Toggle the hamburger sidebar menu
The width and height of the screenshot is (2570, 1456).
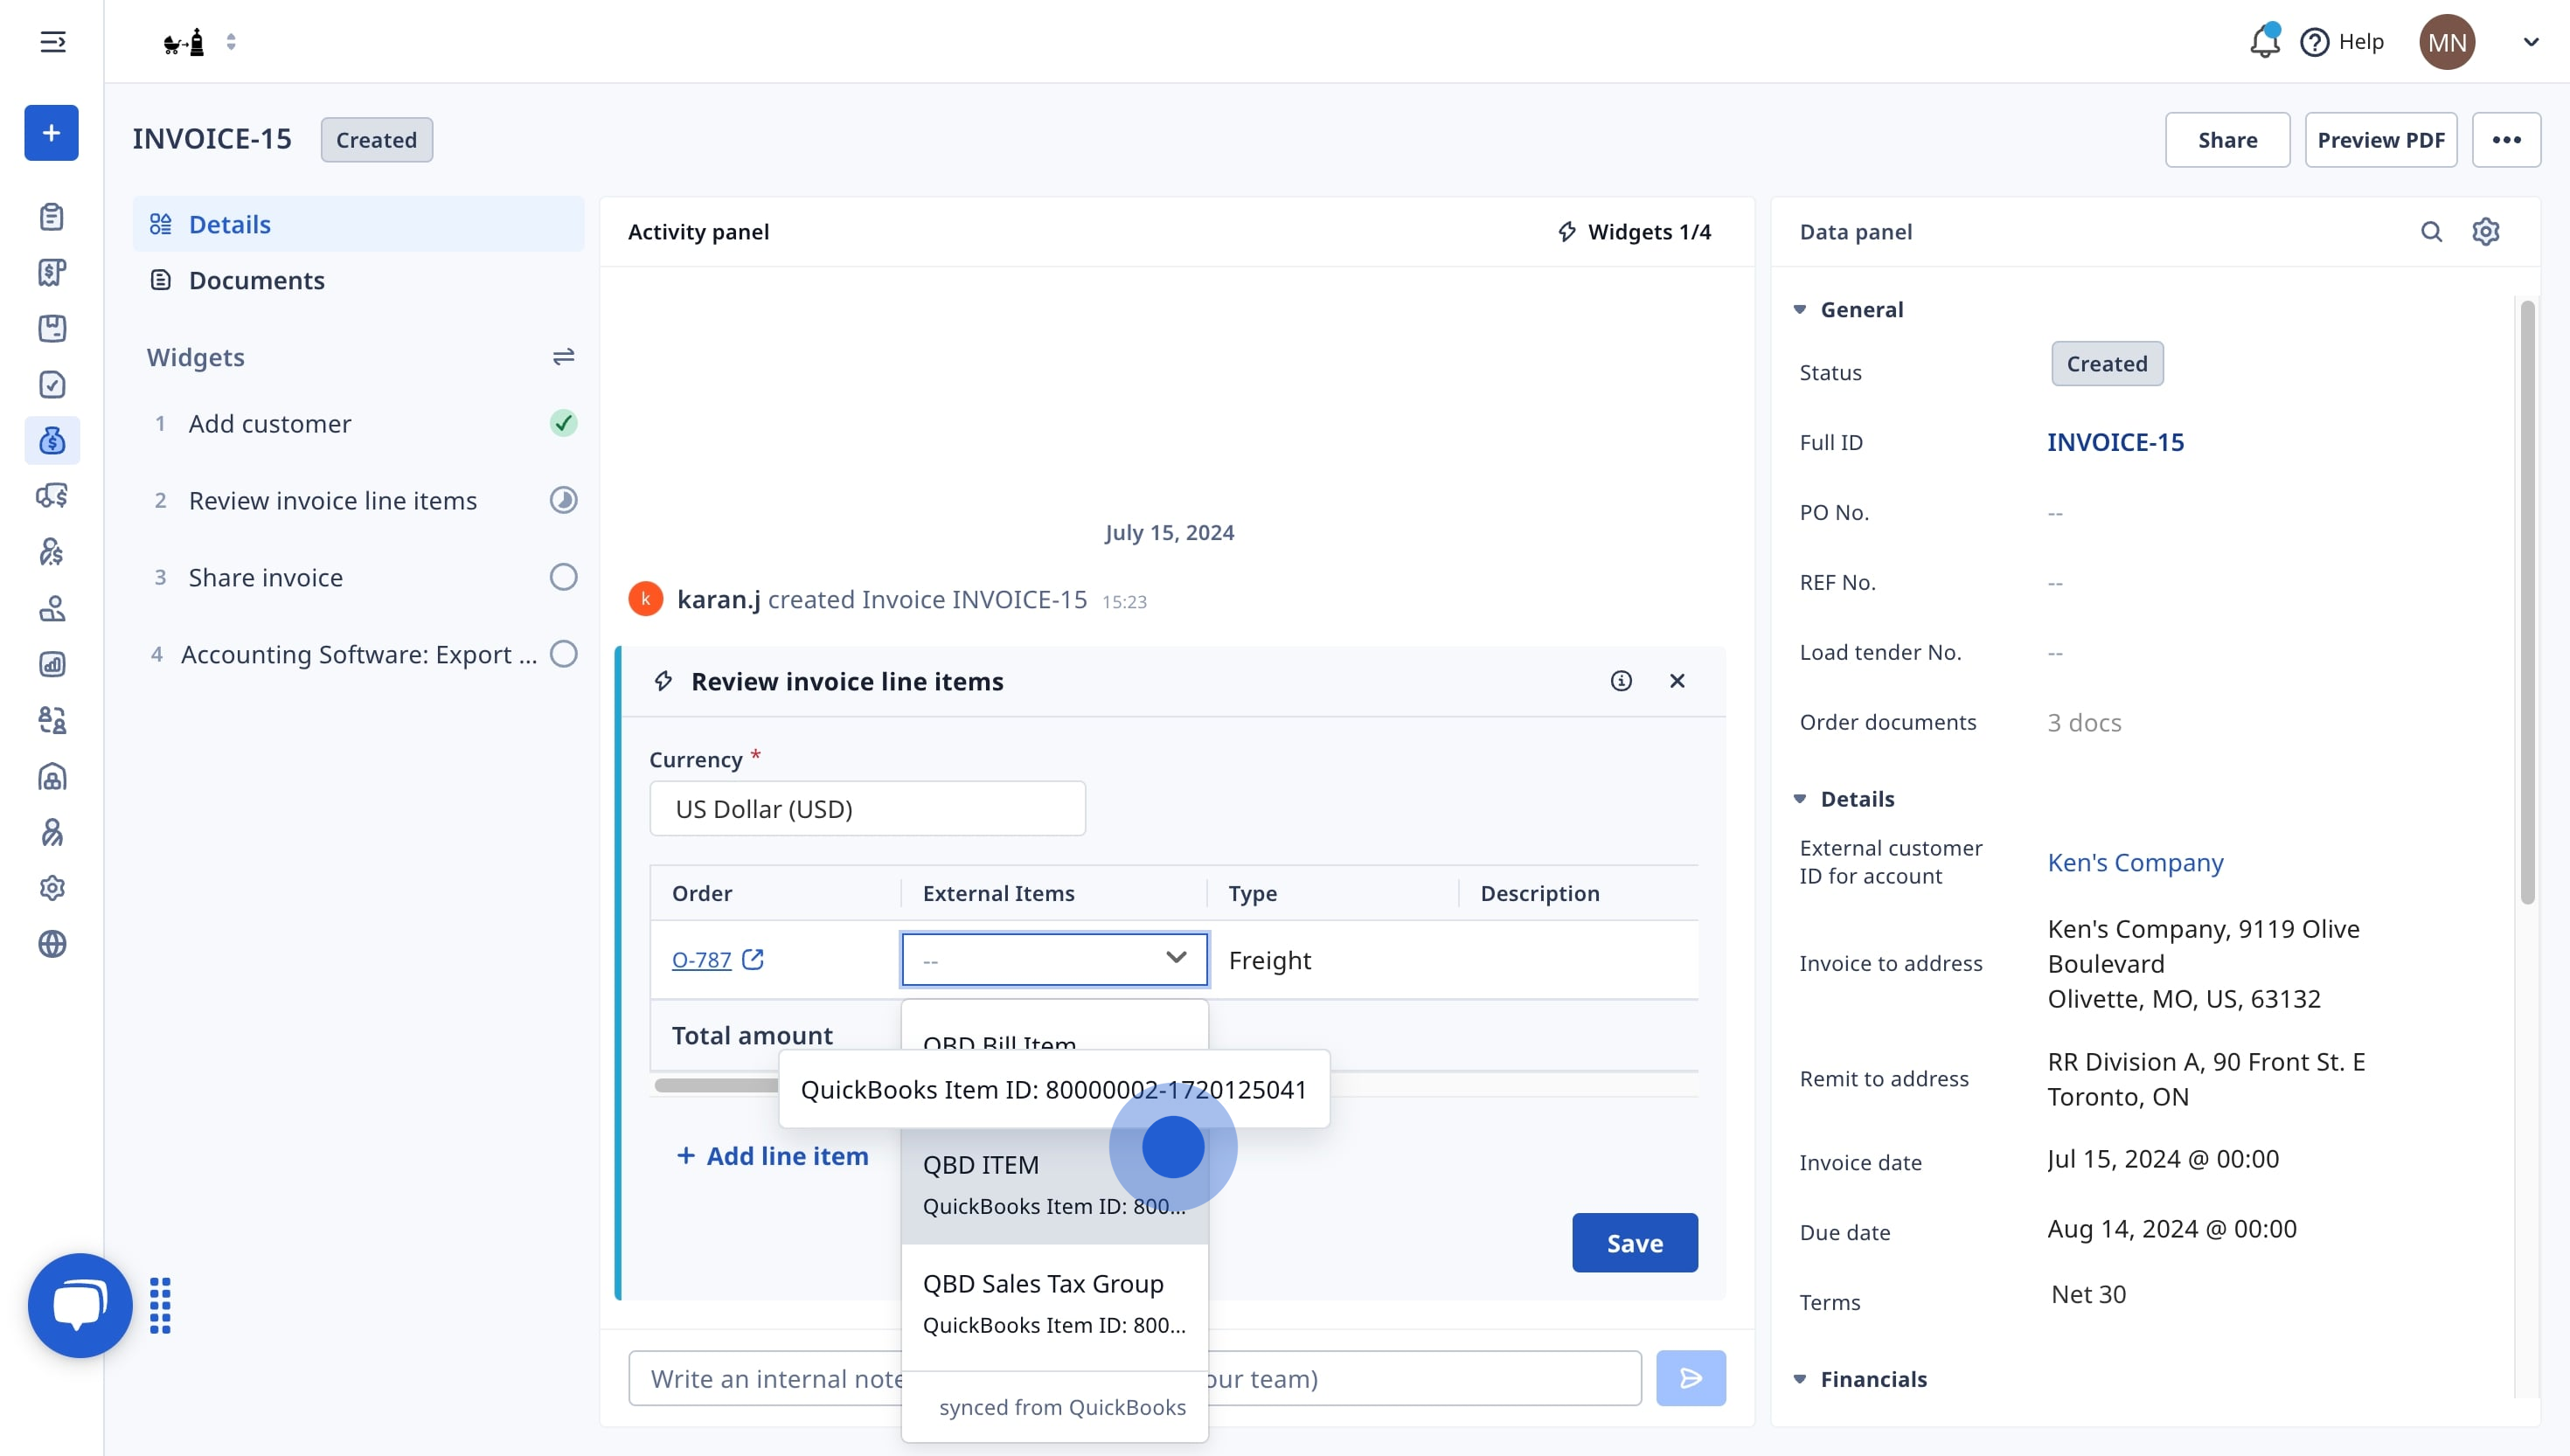click(x=53, y=42)
